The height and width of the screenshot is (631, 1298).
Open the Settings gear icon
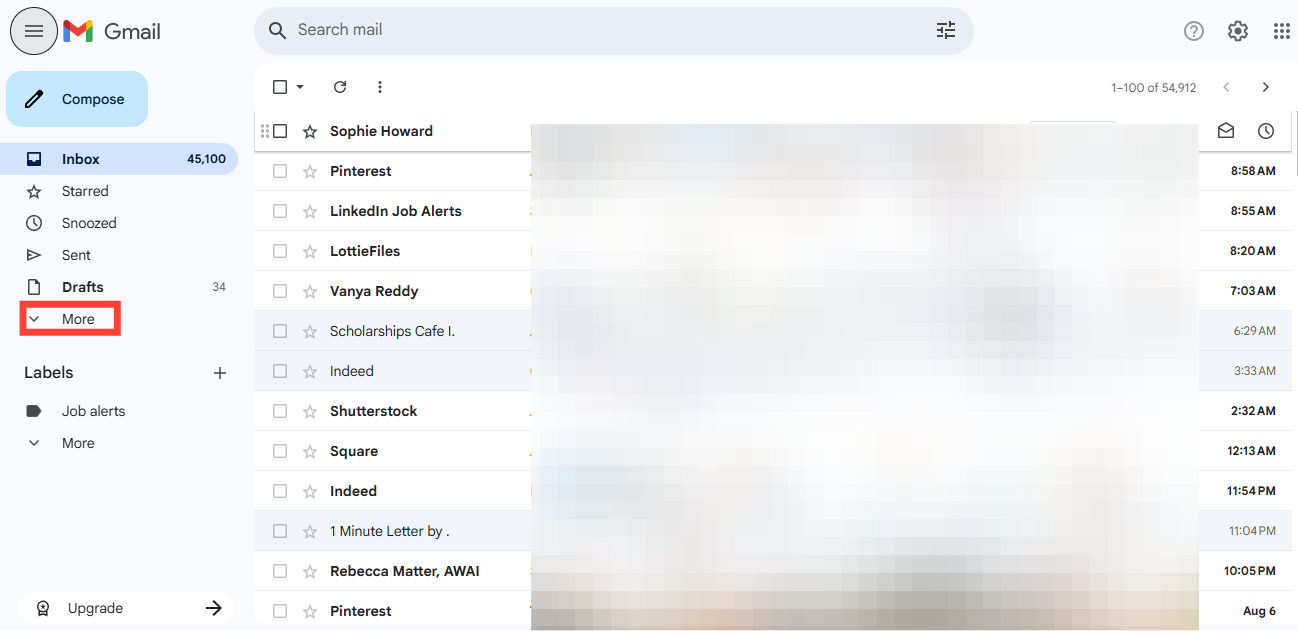[x=1237, y=31]
